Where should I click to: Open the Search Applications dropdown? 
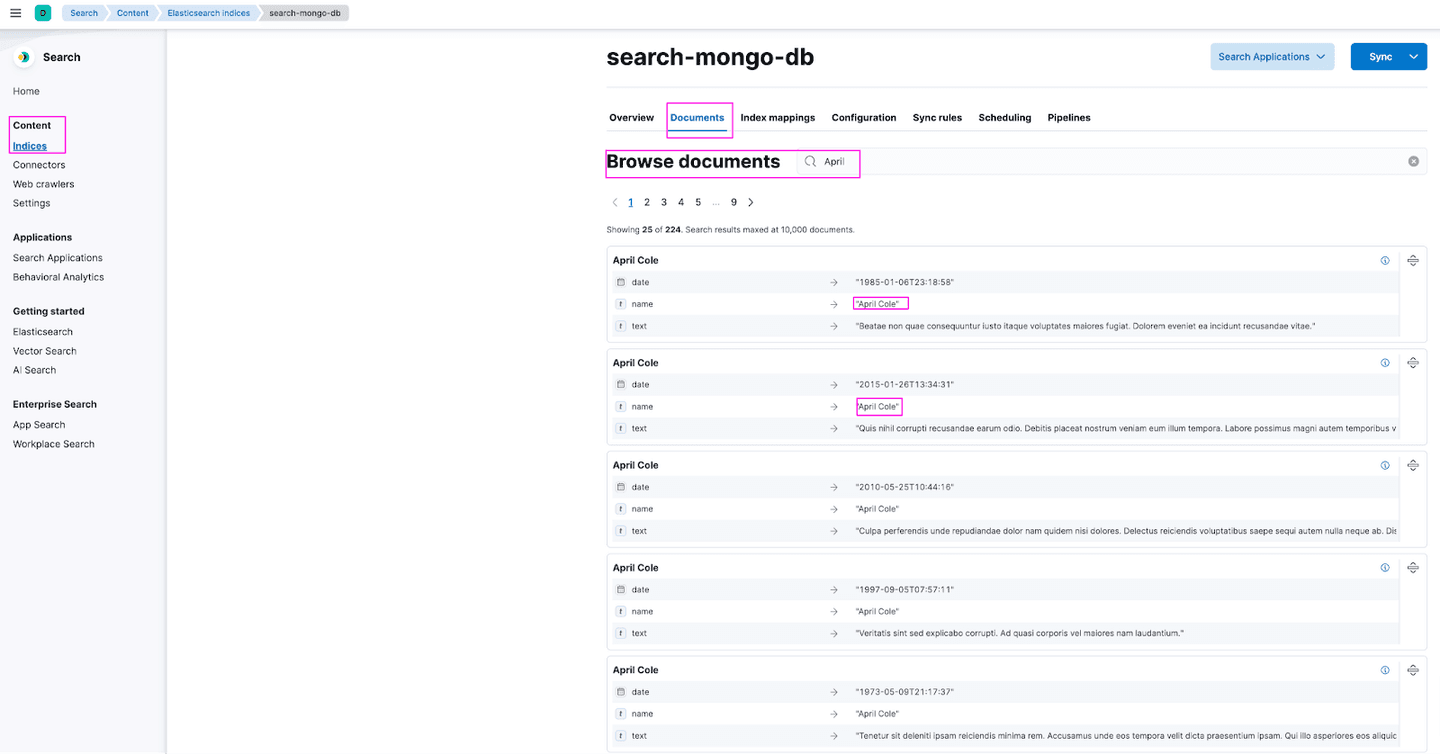[1272, 57]
